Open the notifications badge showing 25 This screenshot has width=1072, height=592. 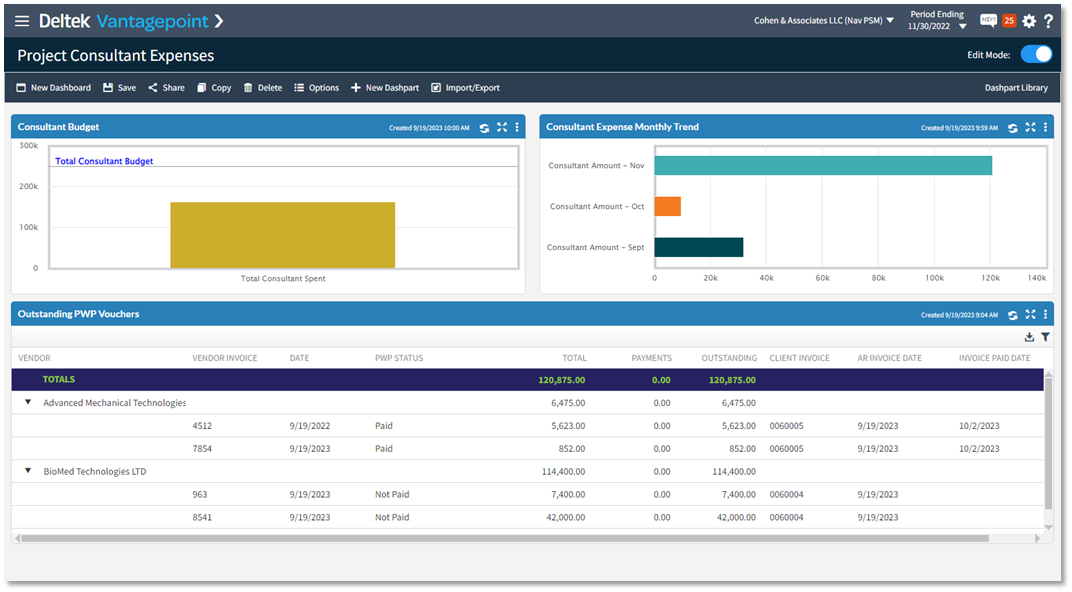click(x=1009, y=21)
